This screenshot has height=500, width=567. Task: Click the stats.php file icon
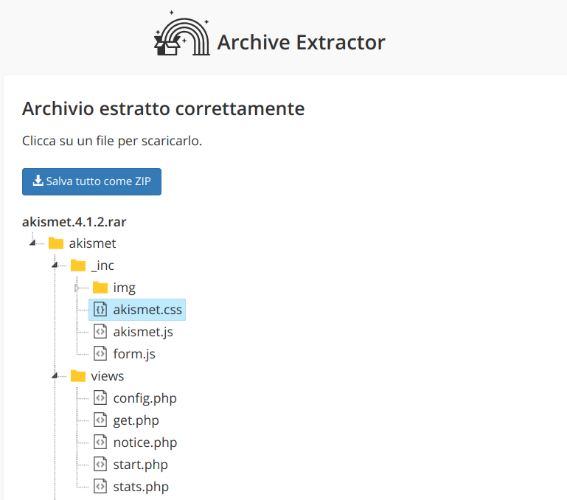(100, 487)
